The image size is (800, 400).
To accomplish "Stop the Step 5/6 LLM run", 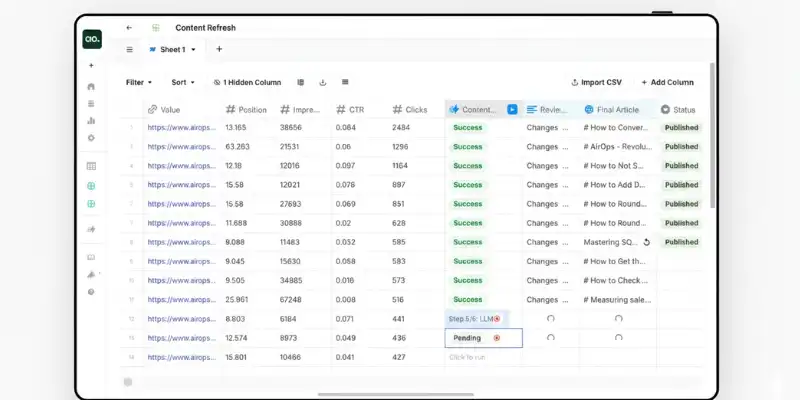I will (497, 319).
